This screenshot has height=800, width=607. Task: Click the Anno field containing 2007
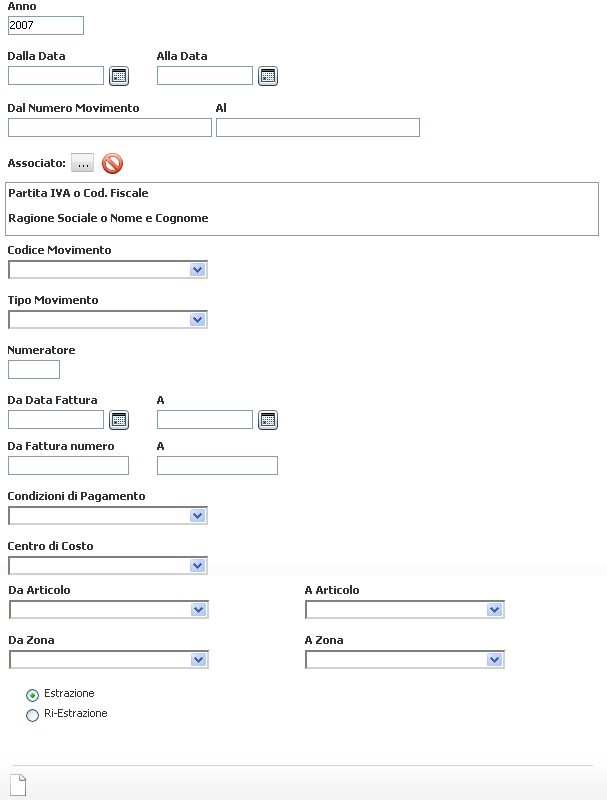pyautogui.click(x=46, y=26)
